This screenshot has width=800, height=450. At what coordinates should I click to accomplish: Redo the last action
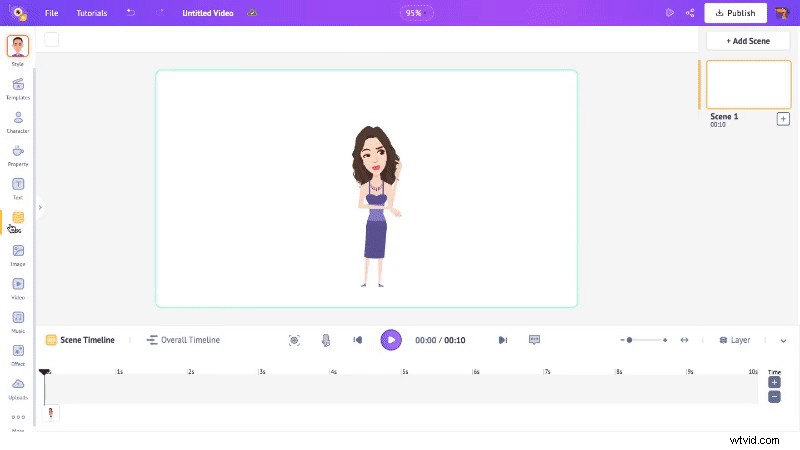[x=160, y=13]
